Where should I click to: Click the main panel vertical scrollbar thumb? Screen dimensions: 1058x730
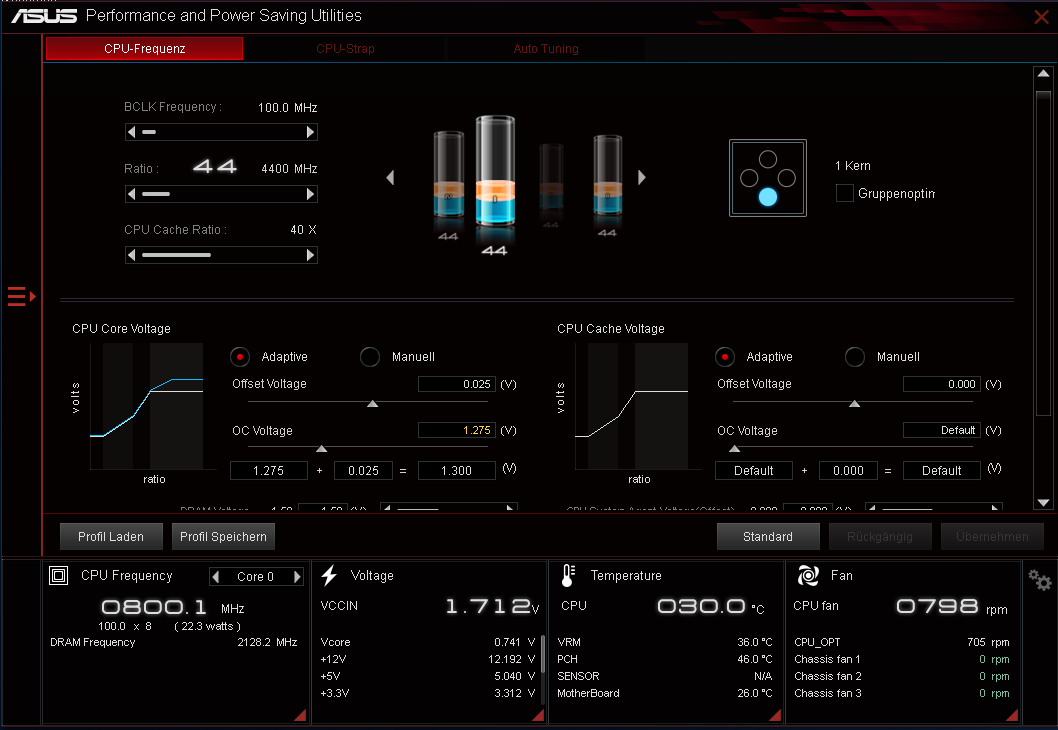pyautogui.click(x=1043, y=253)
